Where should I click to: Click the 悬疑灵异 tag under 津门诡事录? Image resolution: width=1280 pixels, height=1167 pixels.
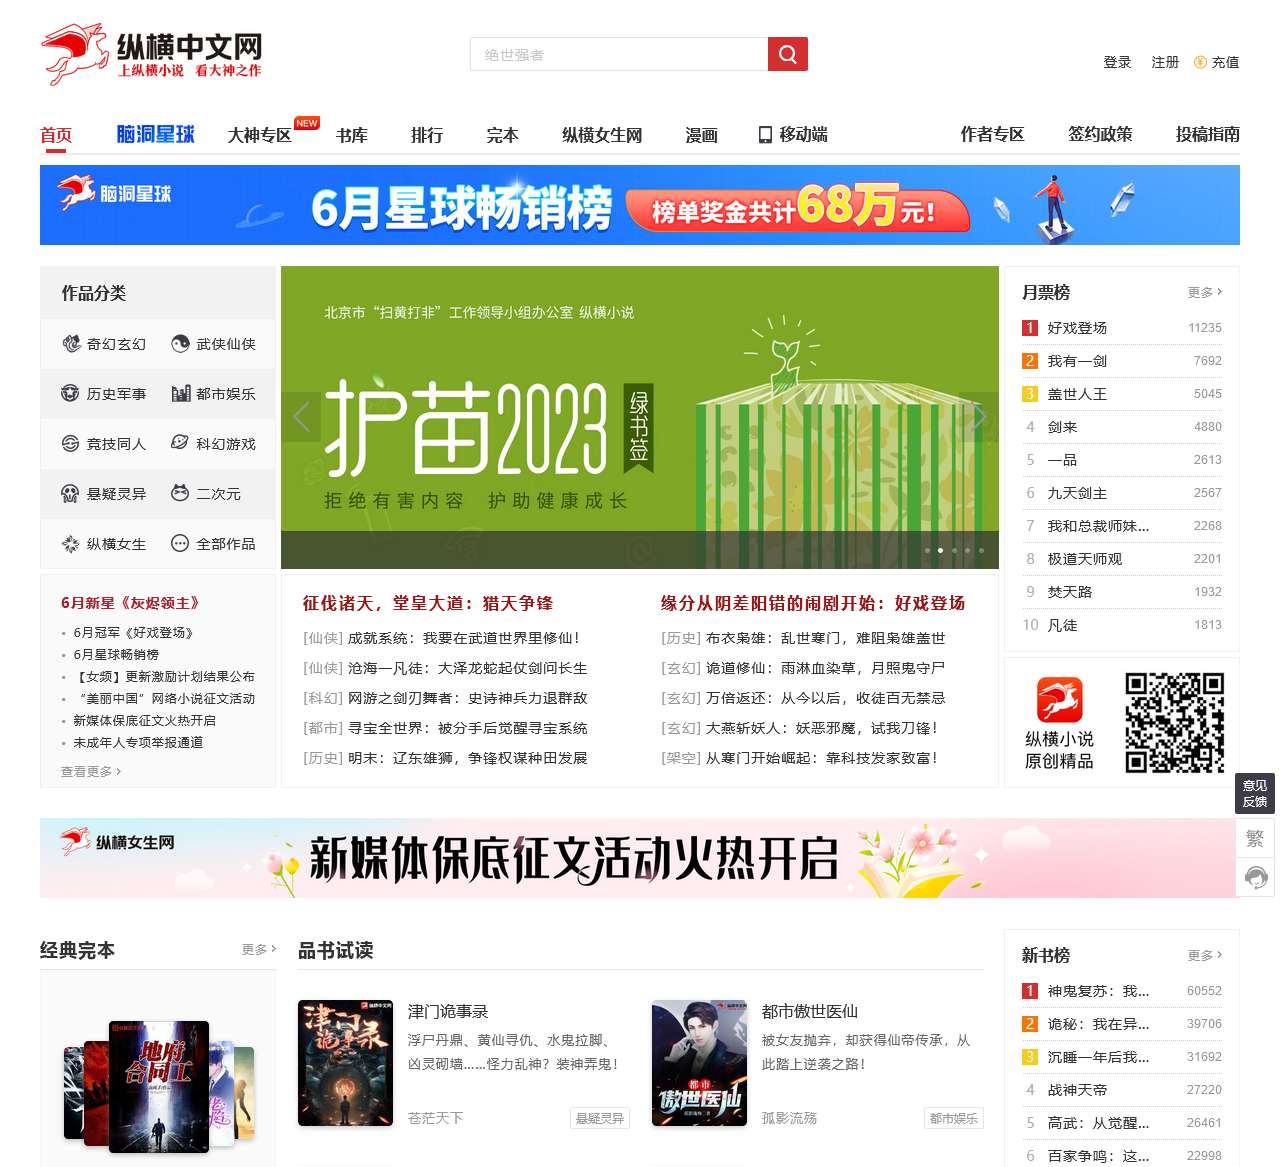[600, 1118]
